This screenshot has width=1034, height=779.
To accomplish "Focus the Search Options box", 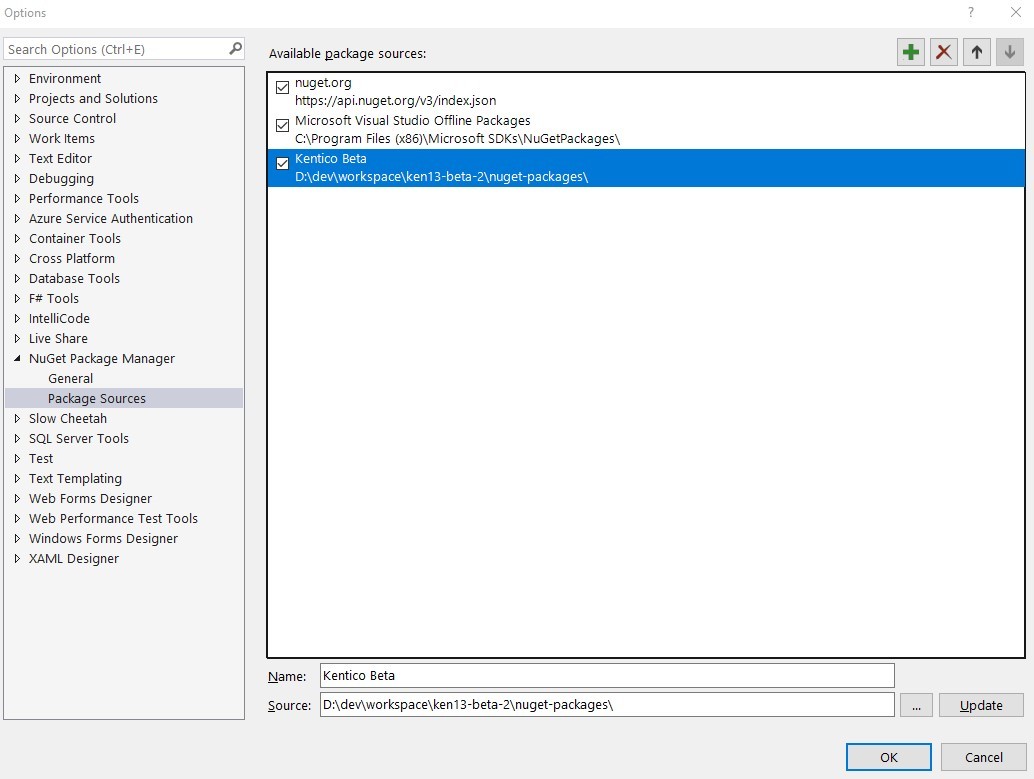I will point(124,49).
